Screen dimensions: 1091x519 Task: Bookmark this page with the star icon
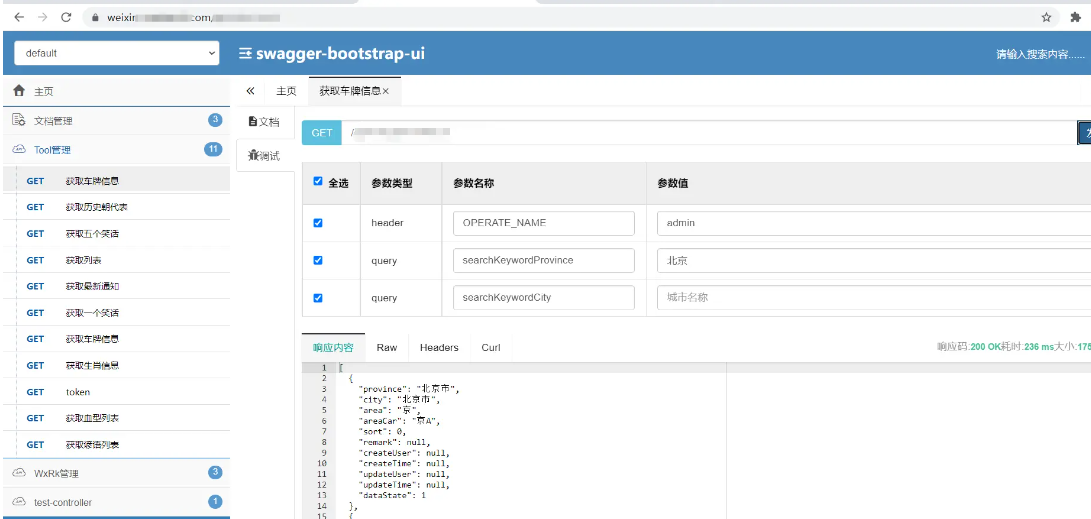click(x=1046, y=18)
